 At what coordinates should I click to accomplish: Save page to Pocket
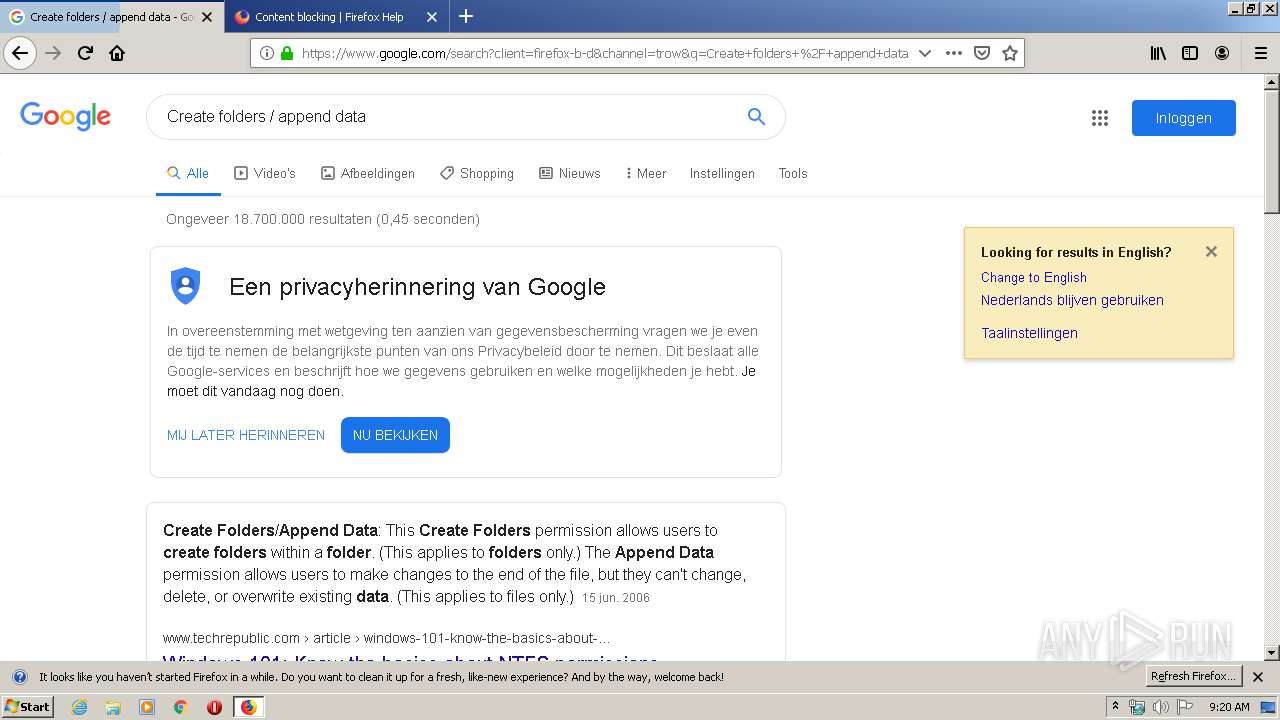[x=982, y=53]
